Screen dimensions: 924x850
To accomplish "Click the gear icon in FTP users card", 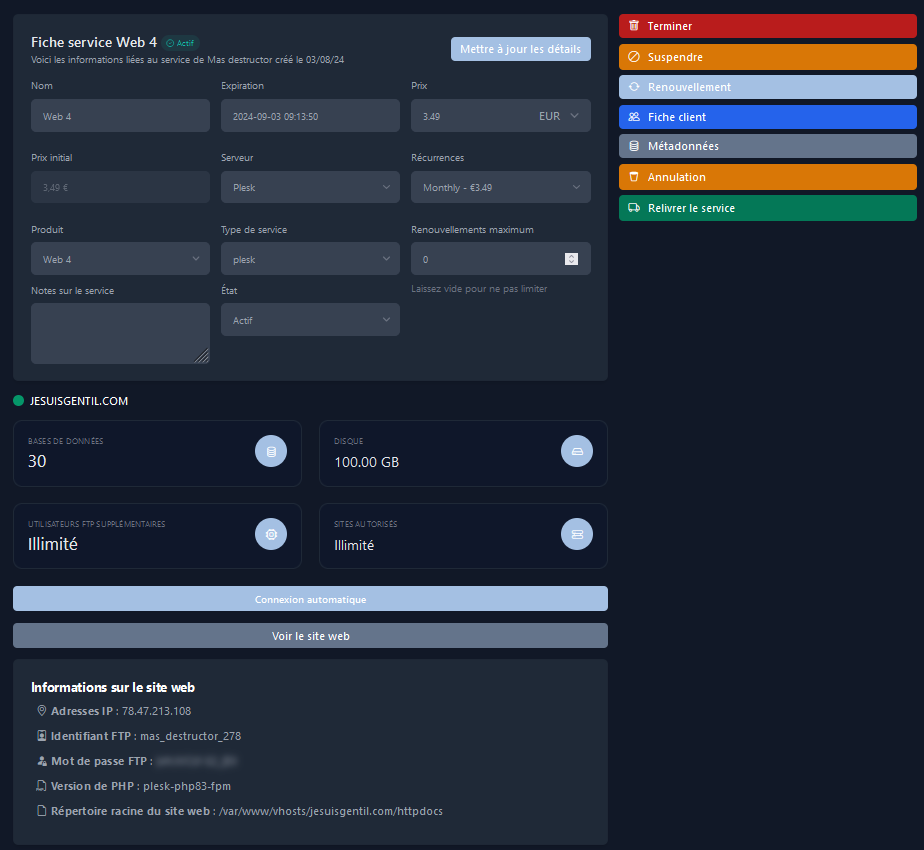I will (x=271, y=534).
